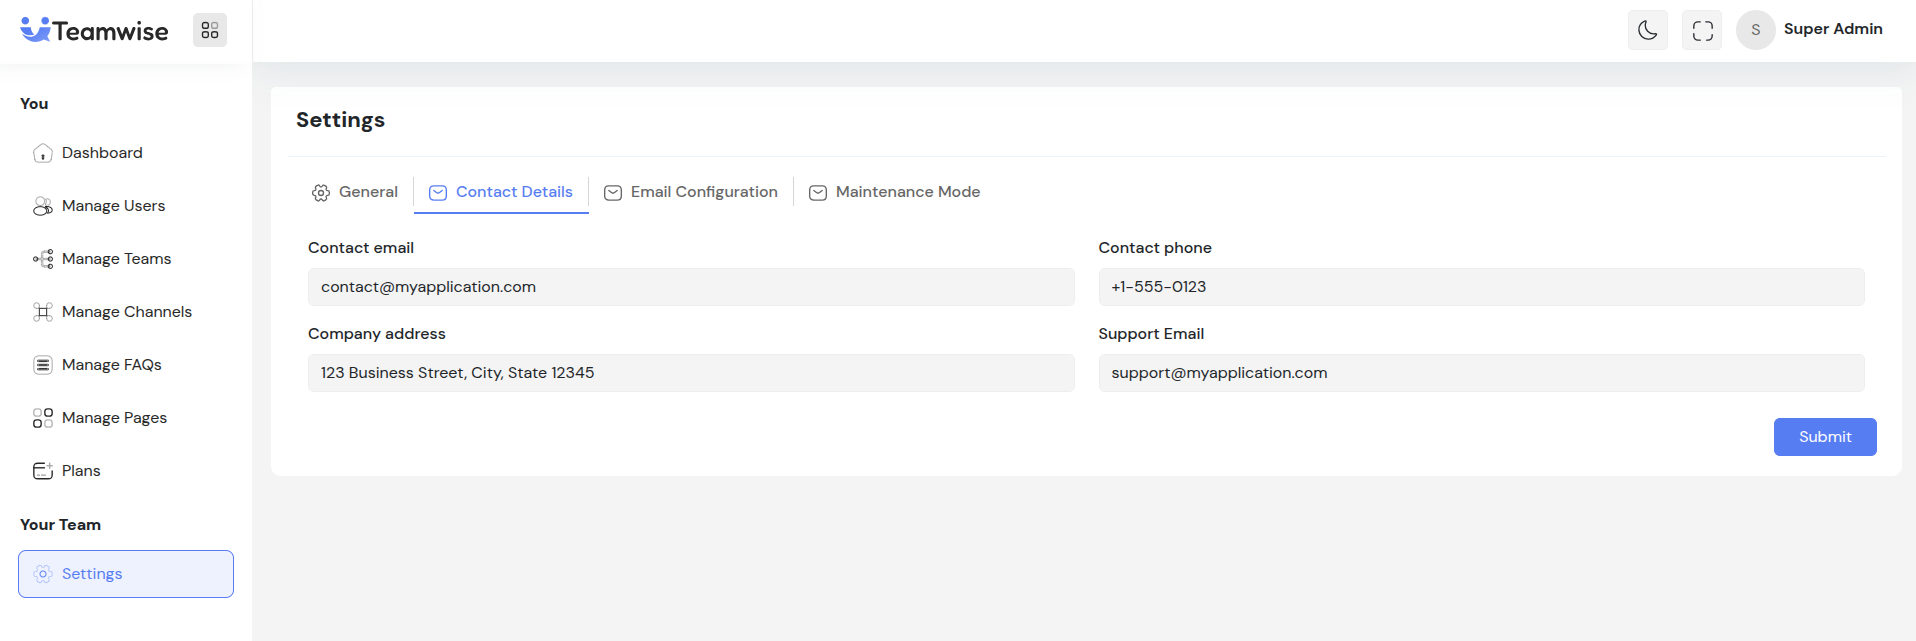Click the Manage Teams icon

point(43,259)
